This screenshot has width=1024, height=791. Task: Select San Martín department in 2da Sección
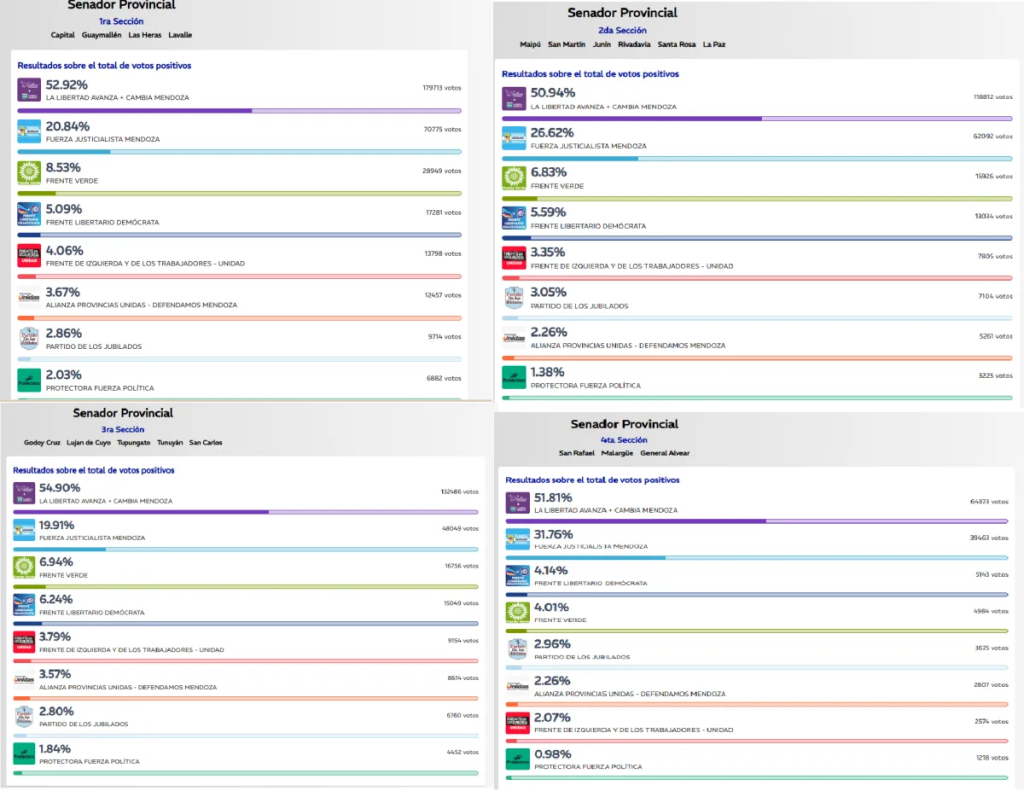[x=566, y=44]
